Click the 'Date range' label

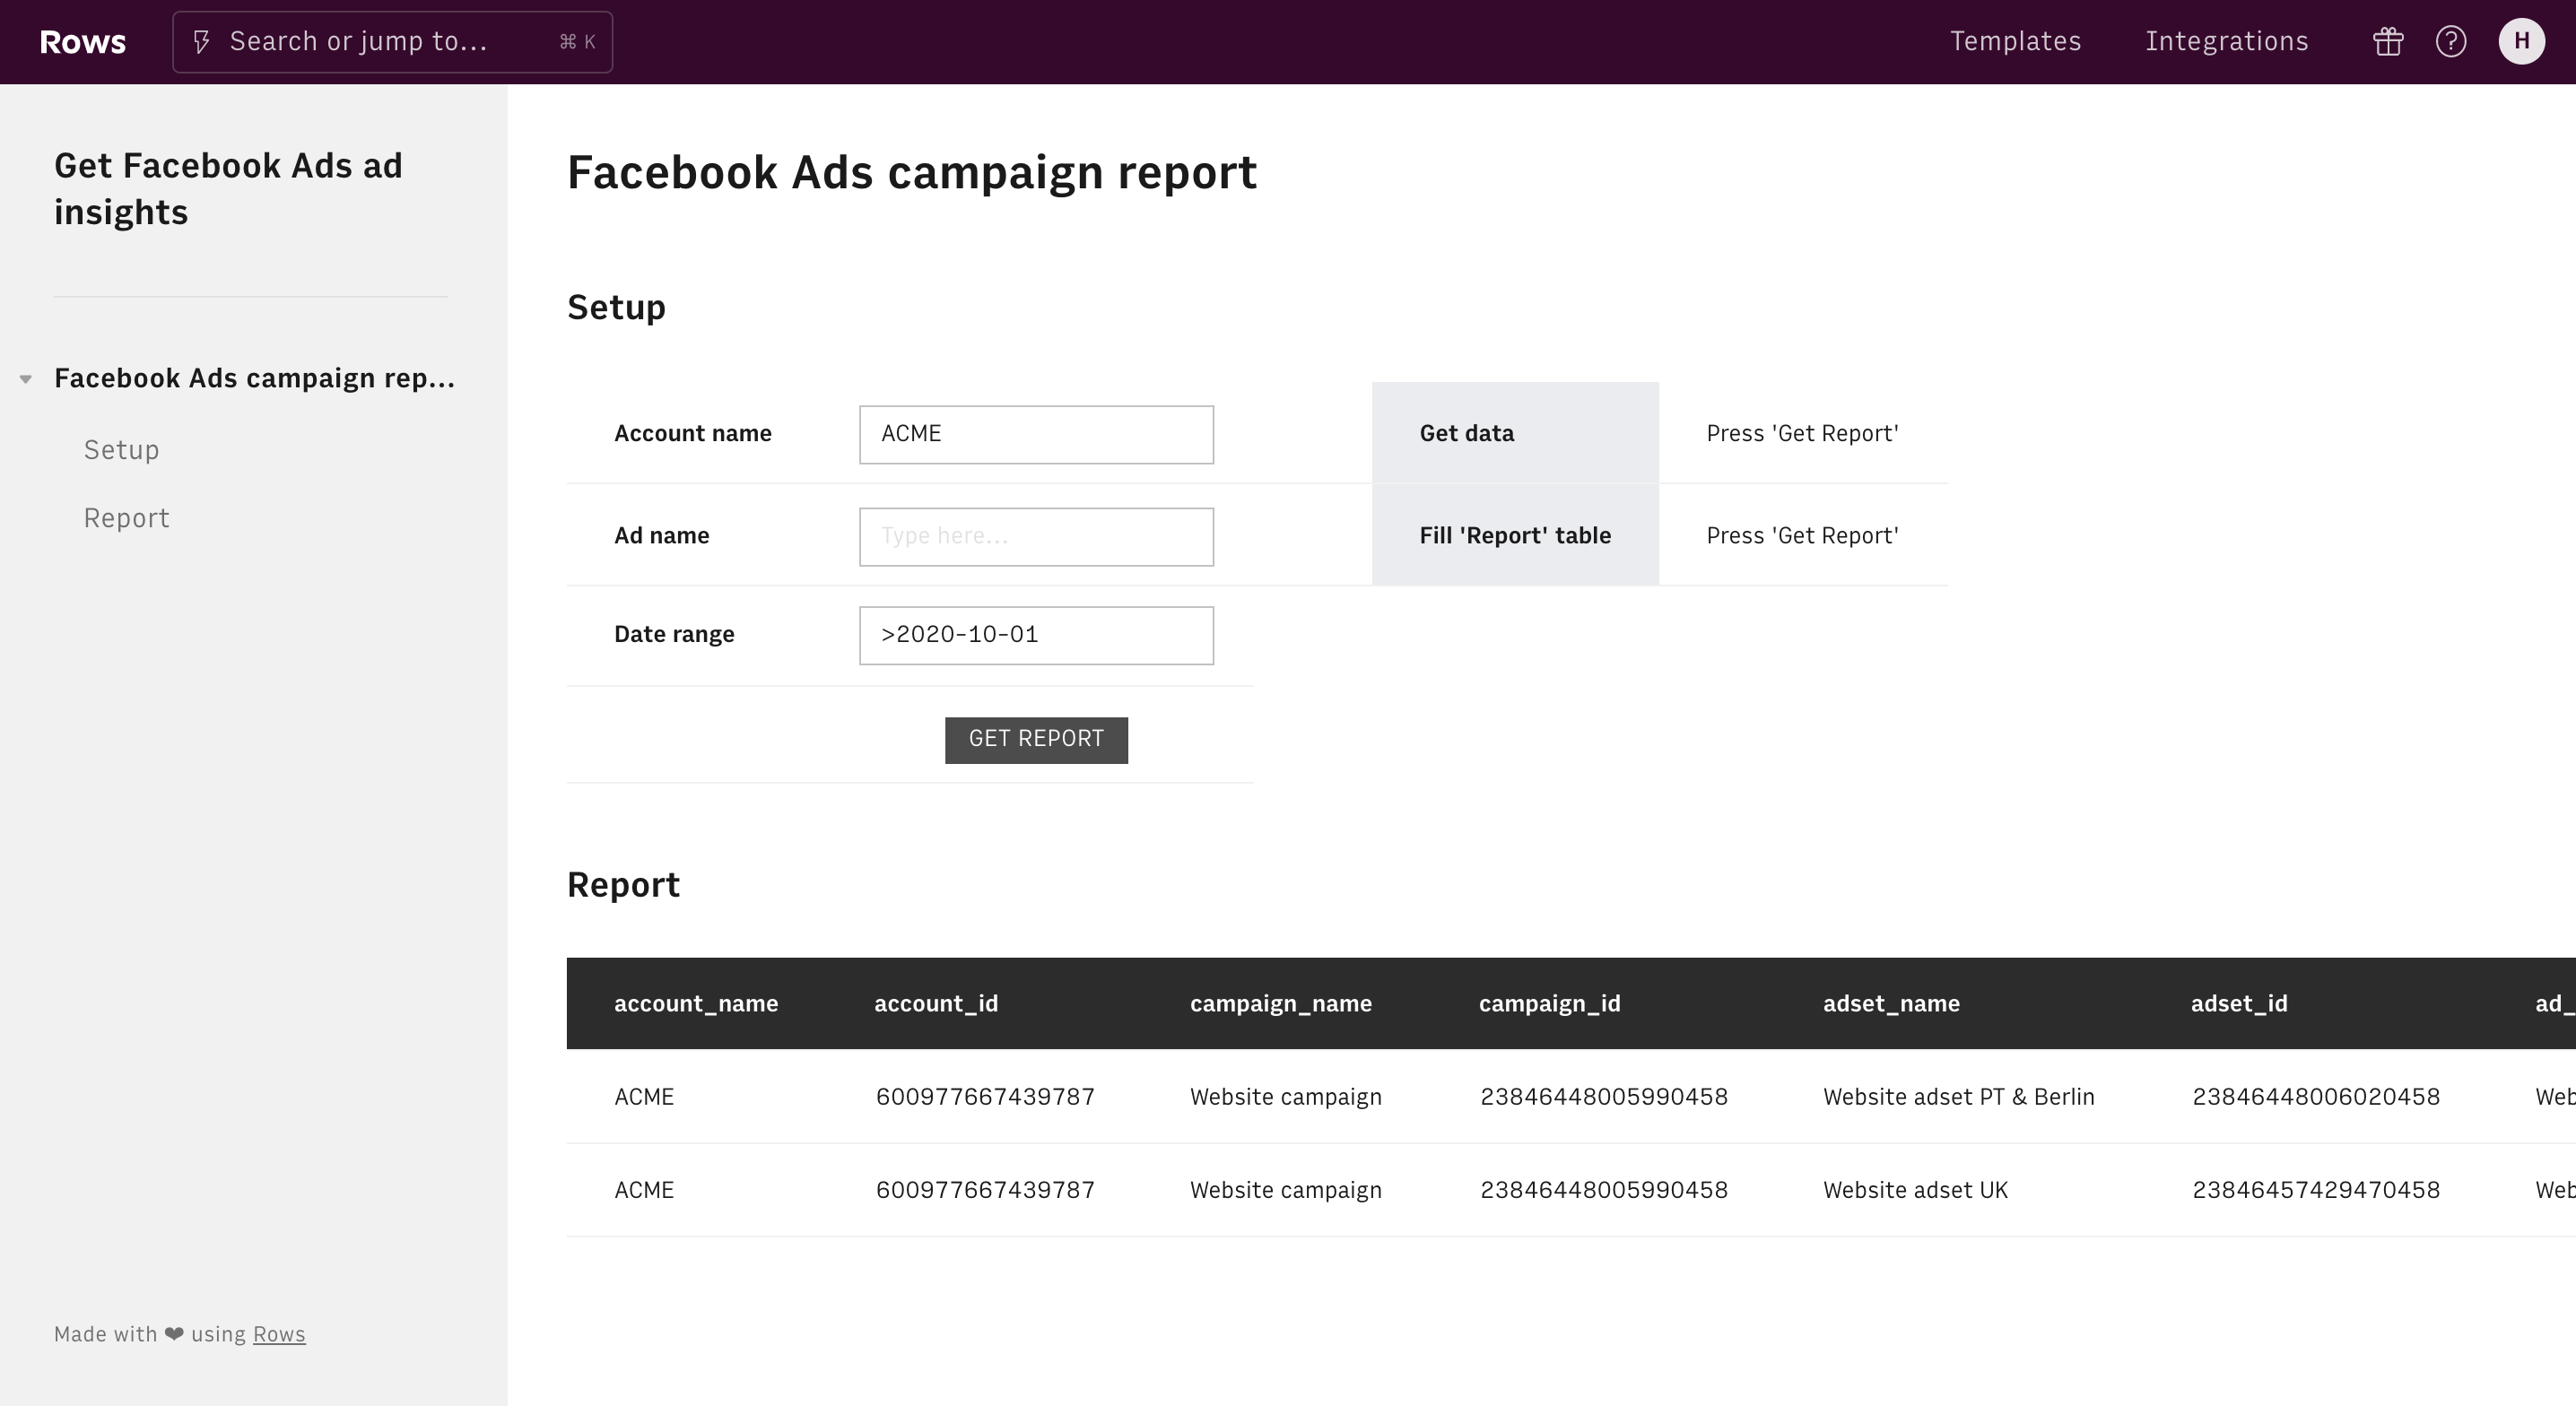click(x=674, y=634)
